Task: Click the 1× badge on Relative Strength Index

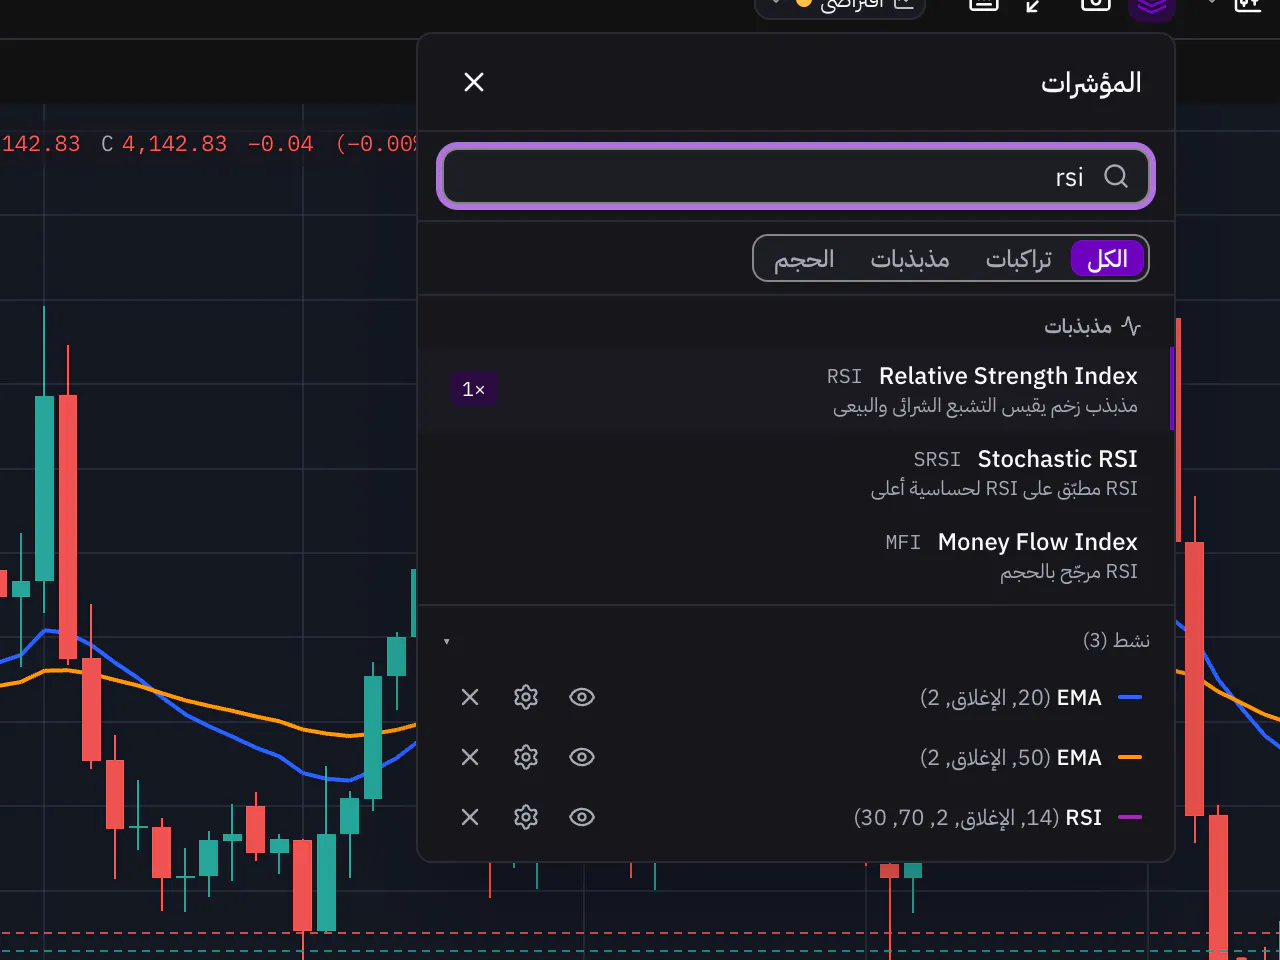Action: pos(474,389)
